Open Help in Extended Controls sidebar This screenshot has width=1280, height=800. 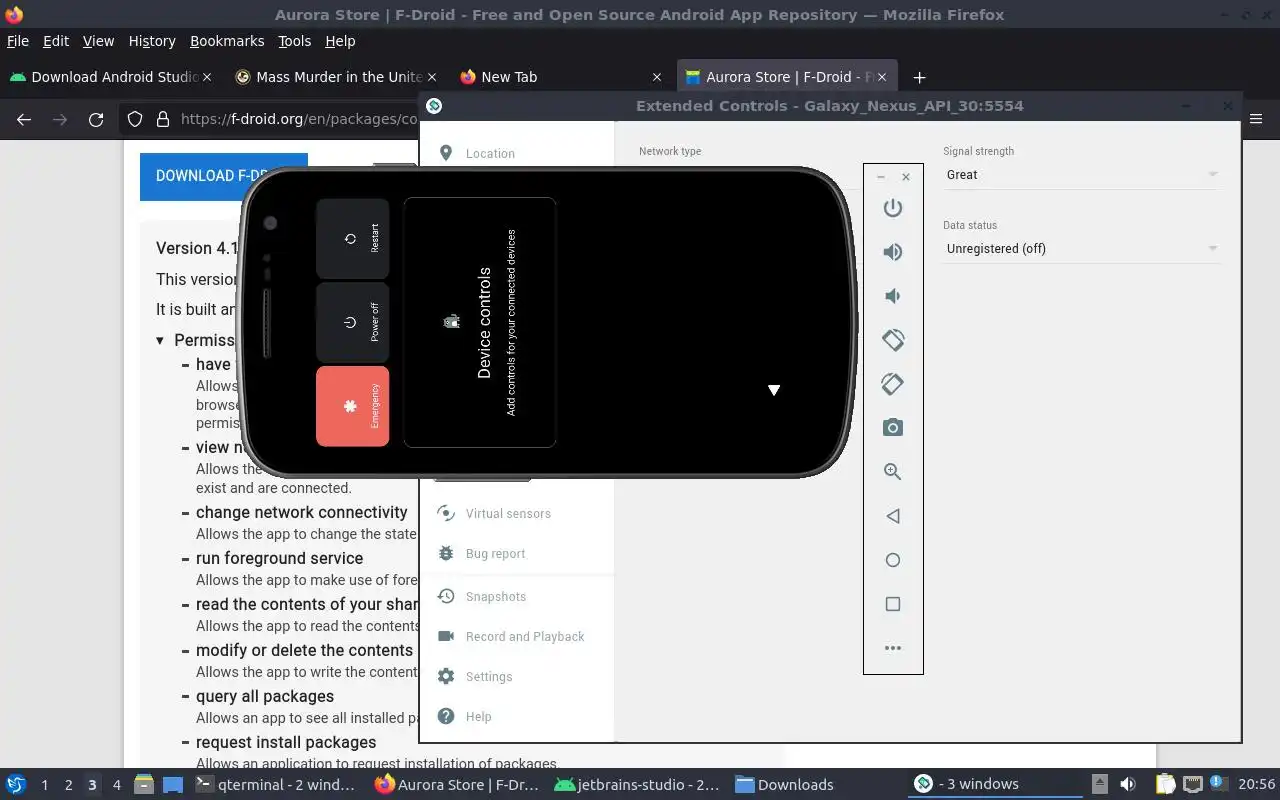coord(478,717)
